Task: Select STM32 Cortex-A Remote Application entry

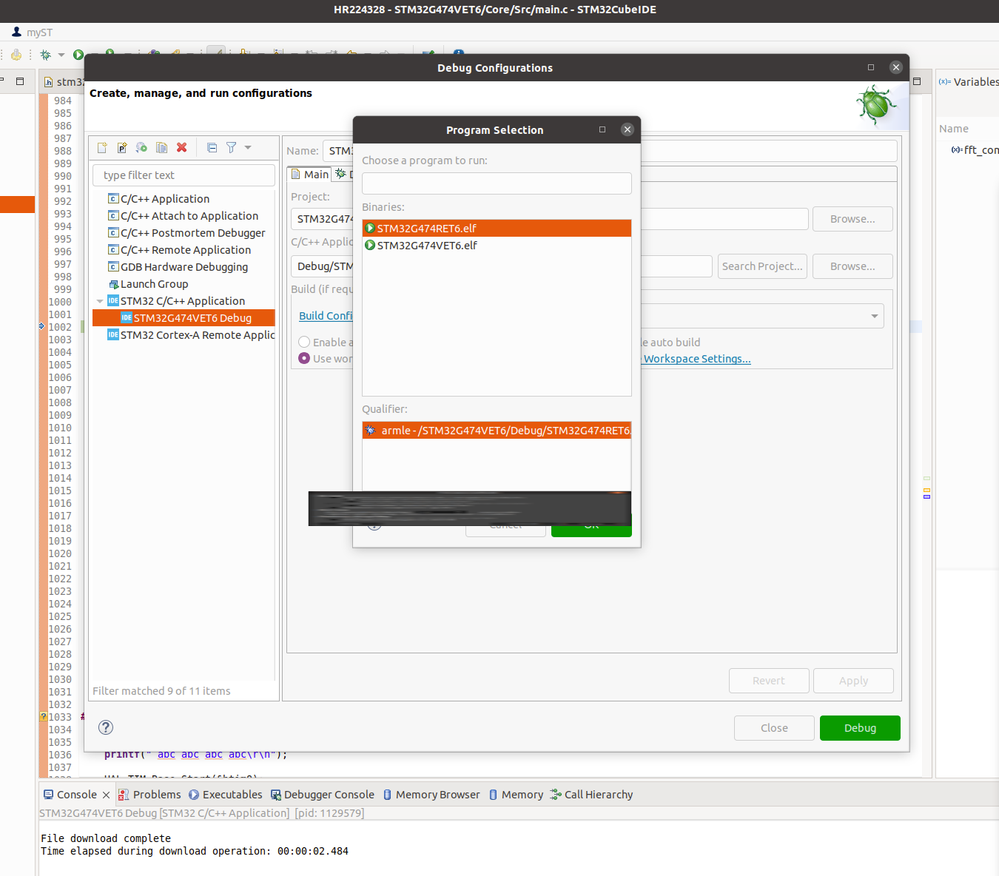Action: (191, 335)
